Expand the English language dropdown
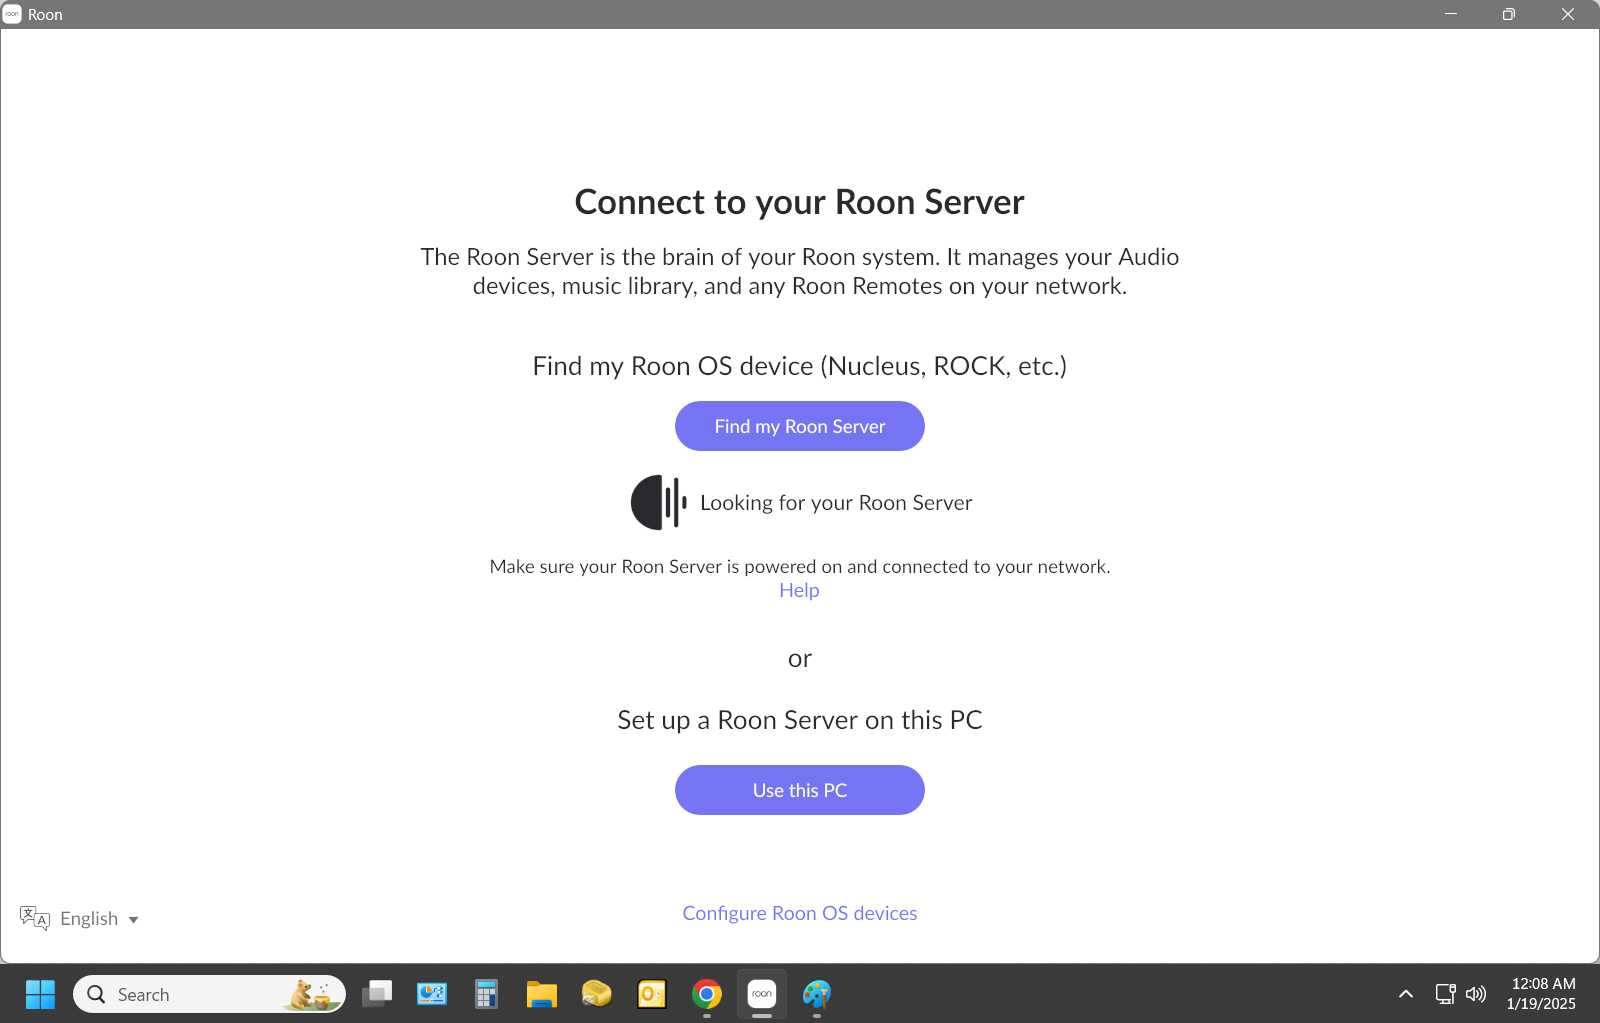 click(99, 918)
